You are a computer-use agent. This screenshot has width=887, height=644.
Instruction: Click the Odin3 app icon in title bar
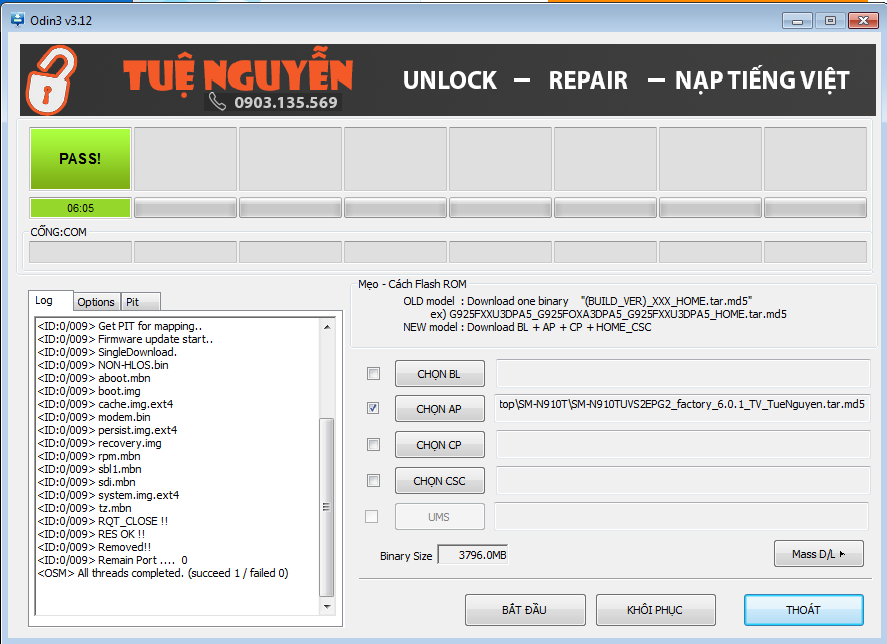[x=18, y=19]
